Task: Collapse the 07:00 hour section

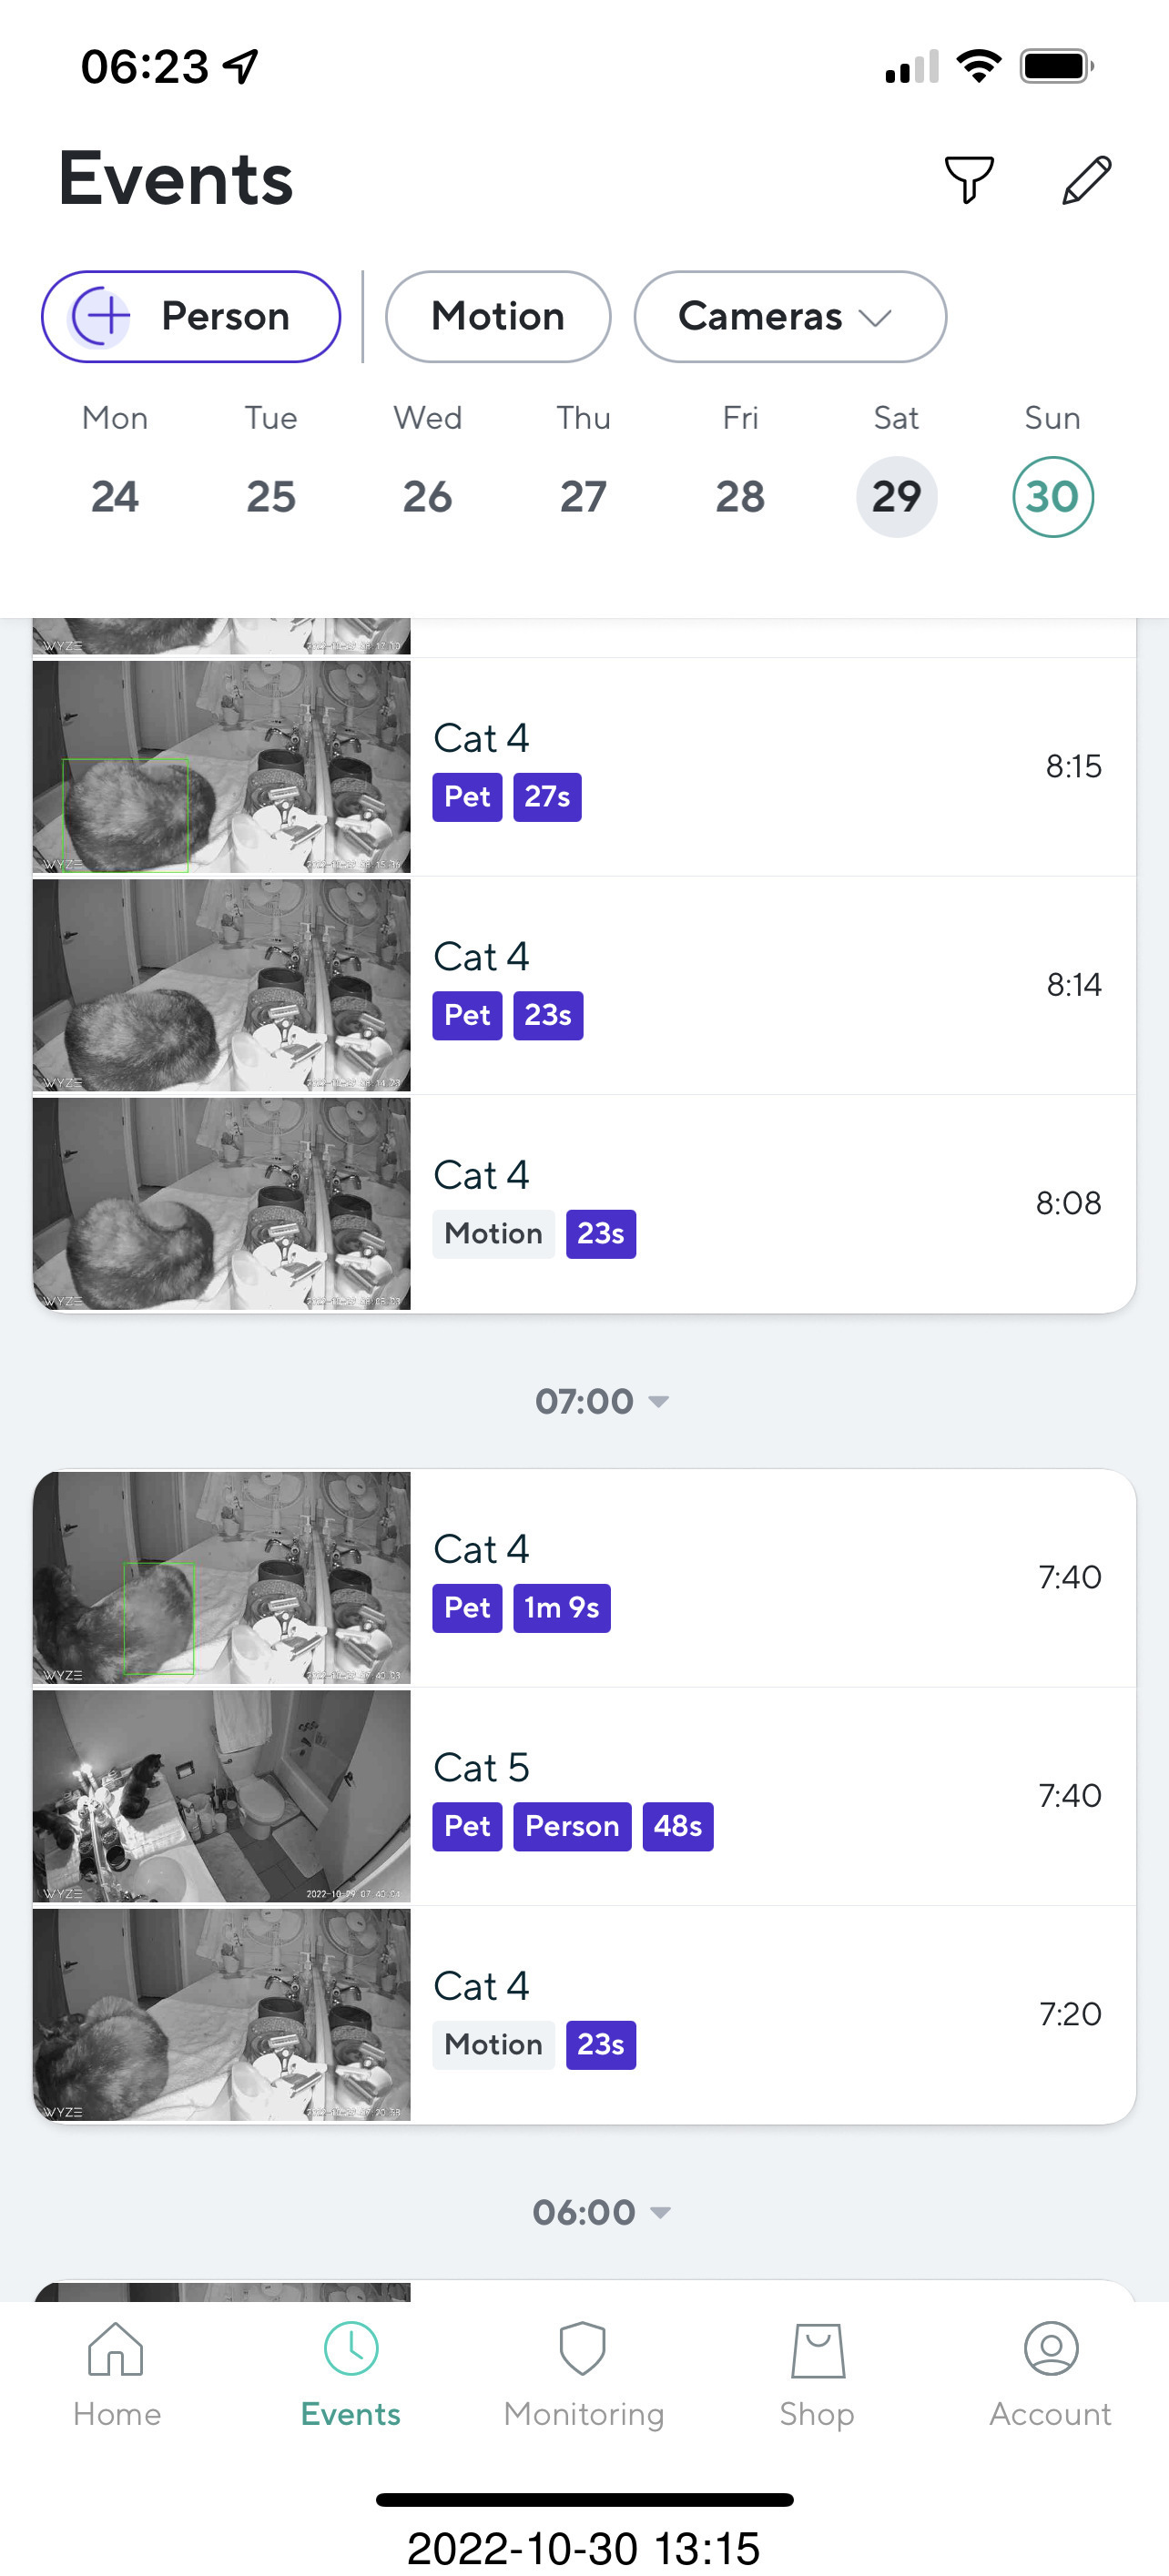Action: point(601,1401)
